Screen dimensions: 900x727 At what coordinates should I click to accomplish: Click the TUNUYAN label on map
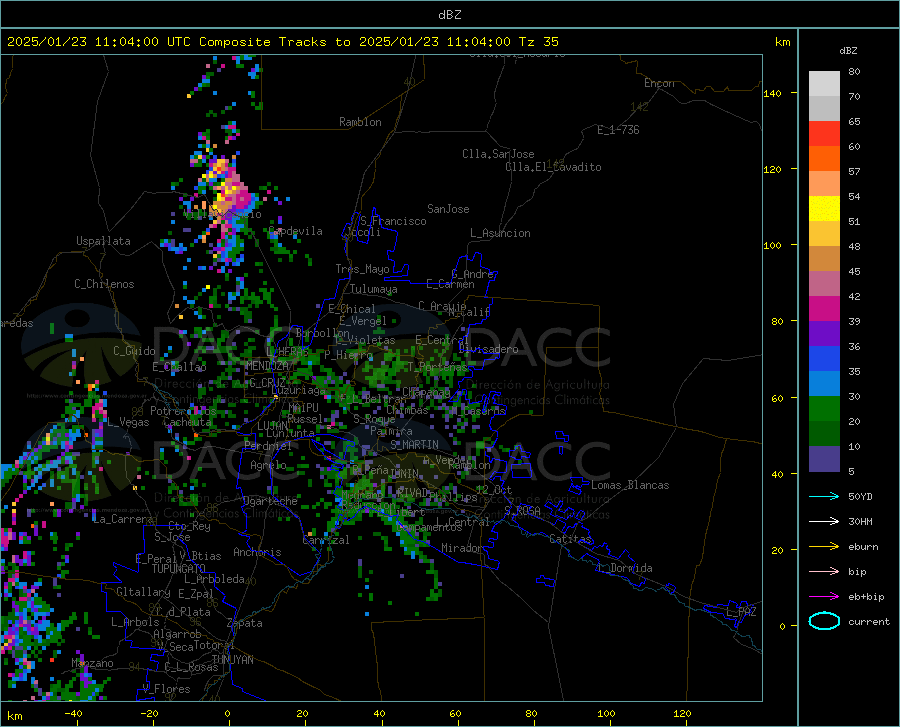click(232, 660)
